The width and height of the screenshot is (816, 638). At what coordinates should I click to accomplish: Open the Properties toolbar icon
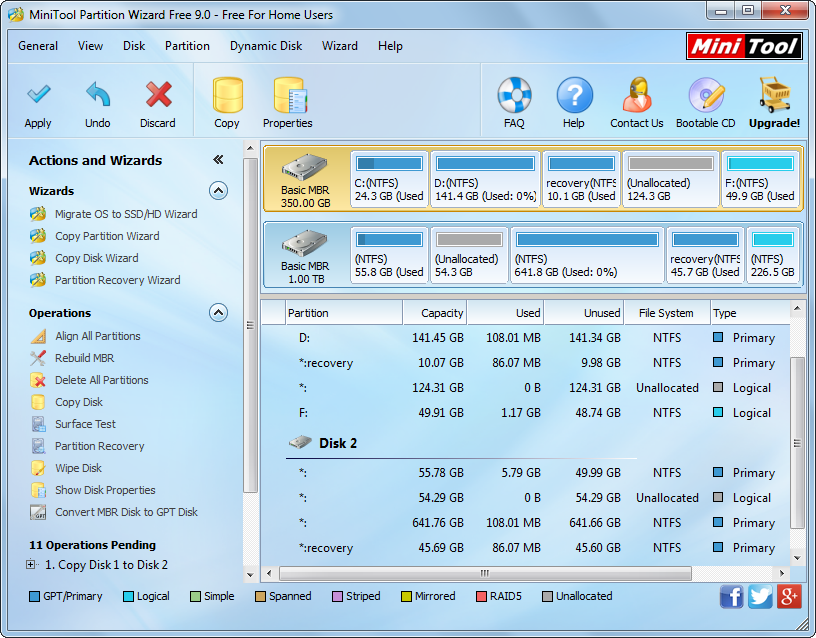click(290, 95)
